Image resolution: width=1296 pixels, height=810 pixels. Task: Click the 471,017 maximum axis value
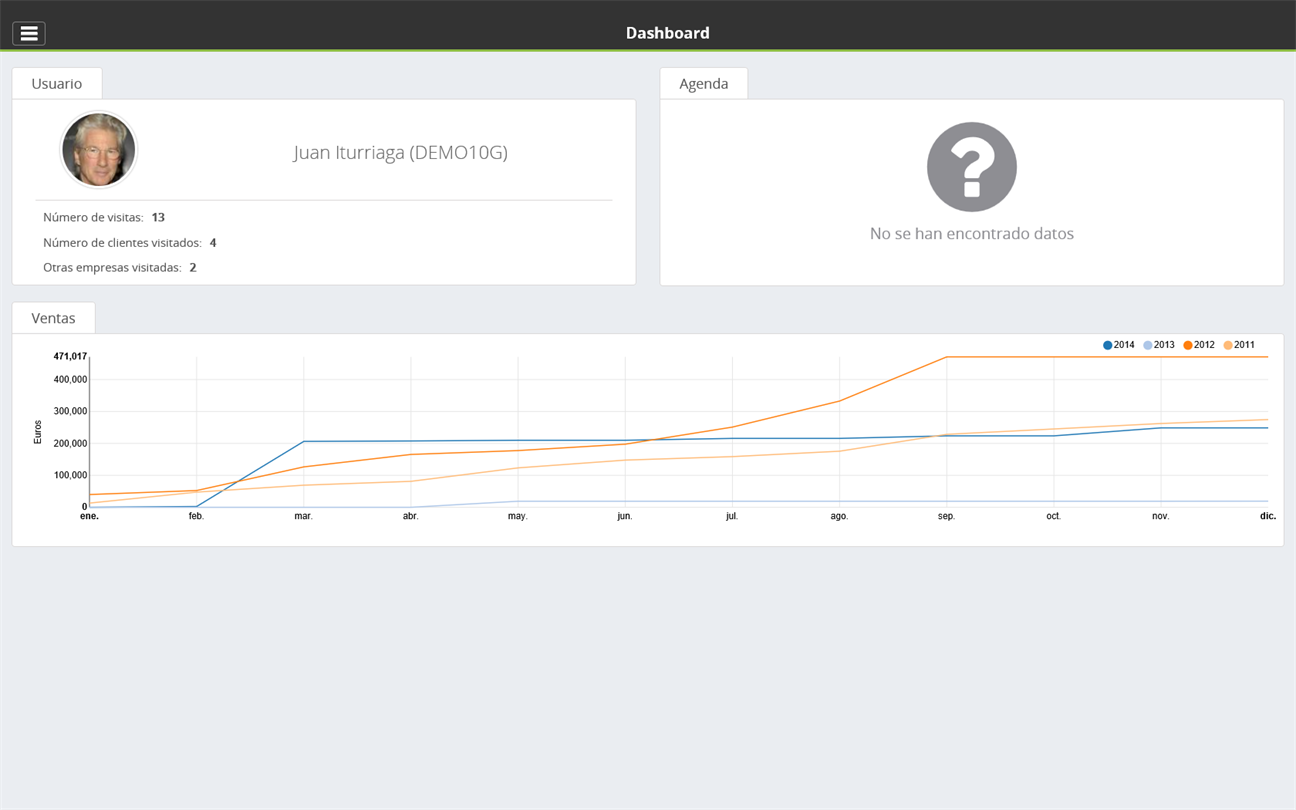coord(70,356)
